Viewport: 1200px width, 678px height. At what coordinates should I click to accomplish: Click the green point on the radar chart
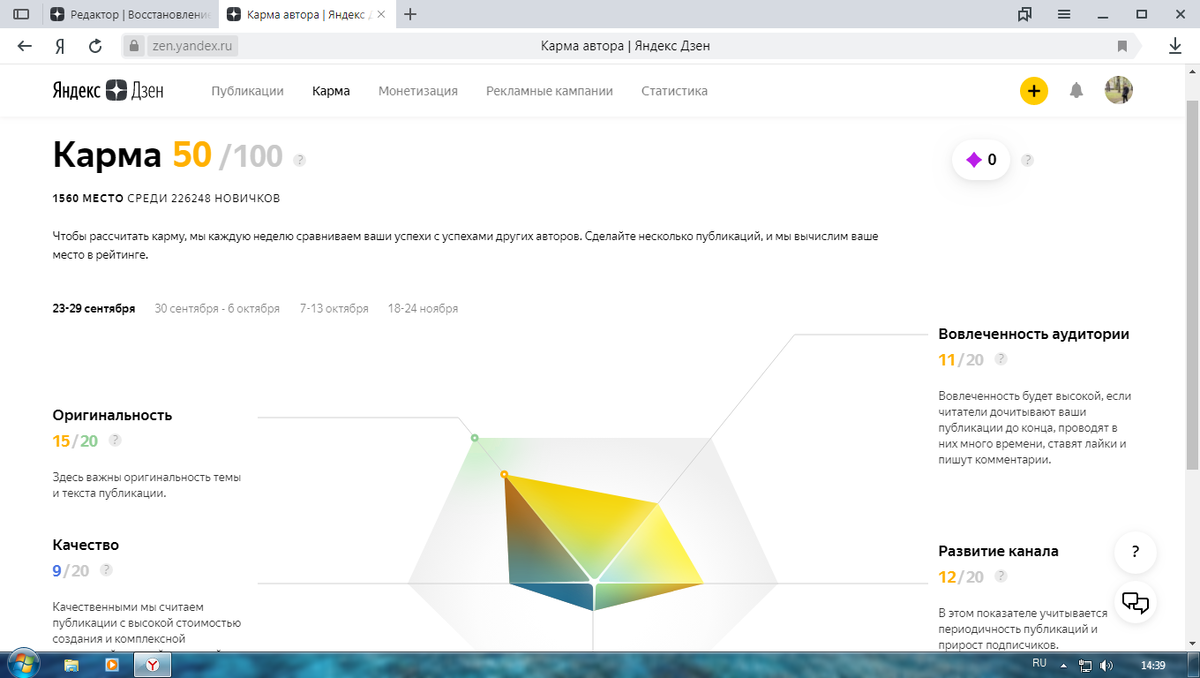click(x=474, y=437)
